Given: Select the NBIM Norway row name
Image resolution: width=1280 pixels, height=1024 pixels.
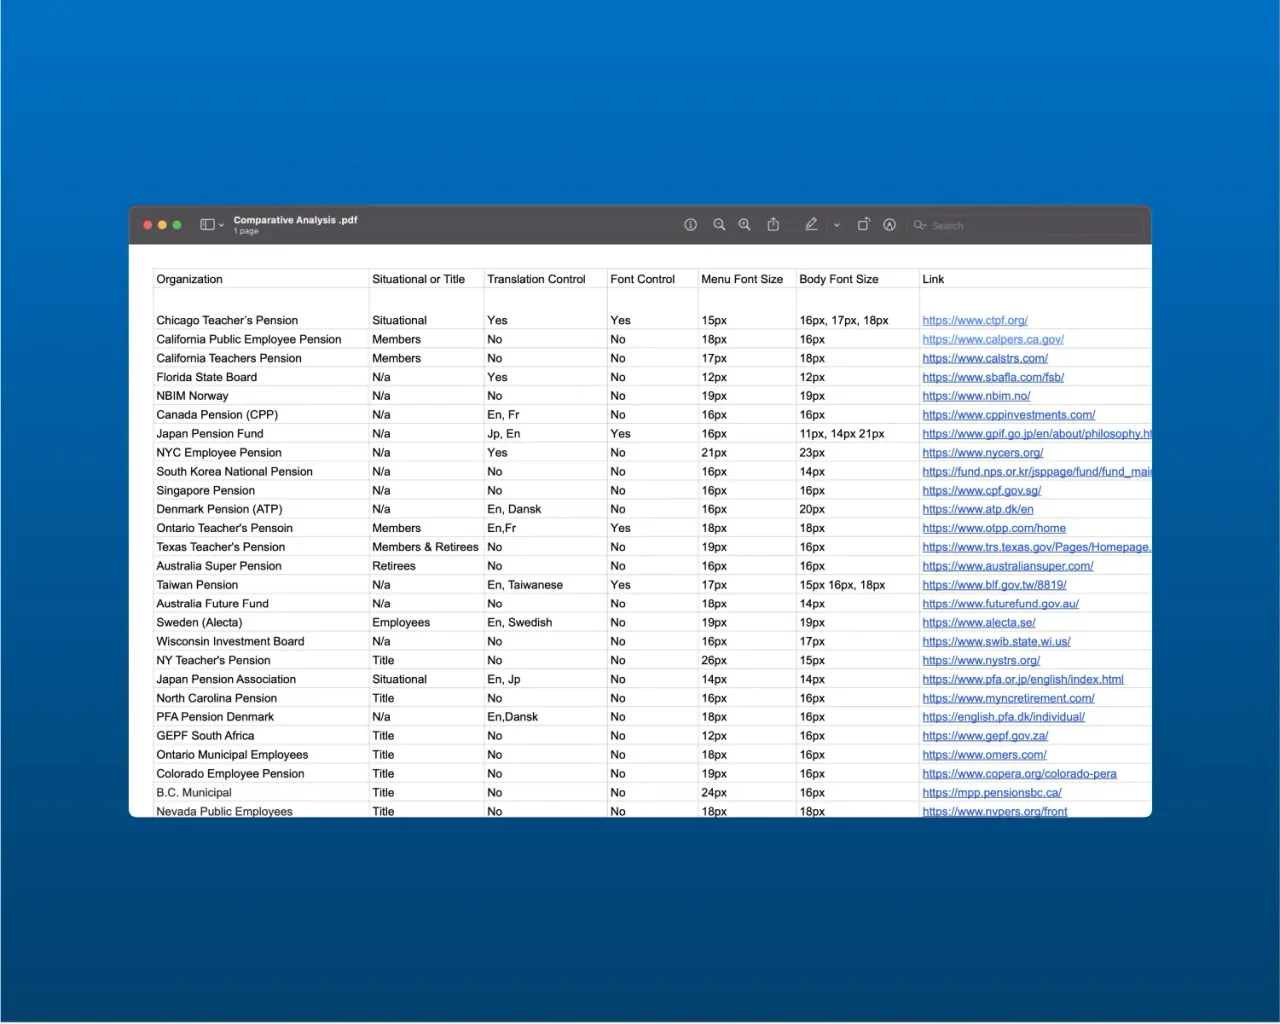Looking at the screenshot, I should pyautogui.click(x=192, y=396).
